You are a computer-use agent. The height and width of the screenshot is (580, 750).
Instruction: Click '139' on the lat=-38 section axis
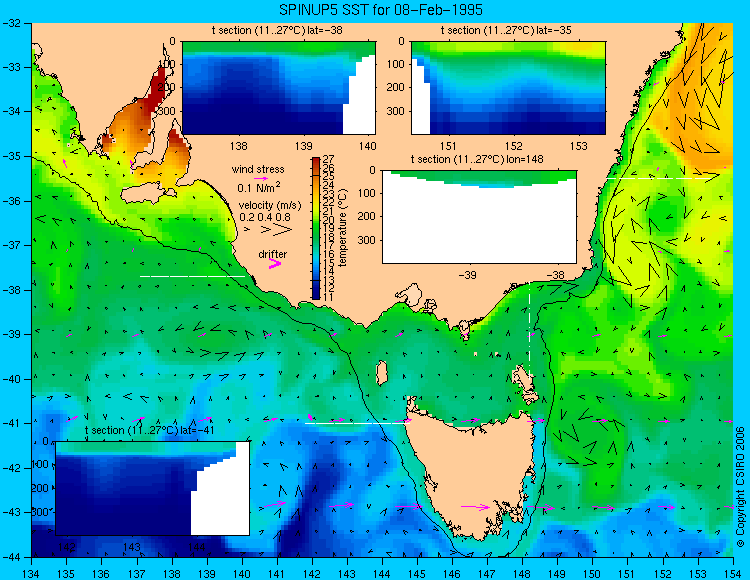pyautogui.click(x=303, y=146)
